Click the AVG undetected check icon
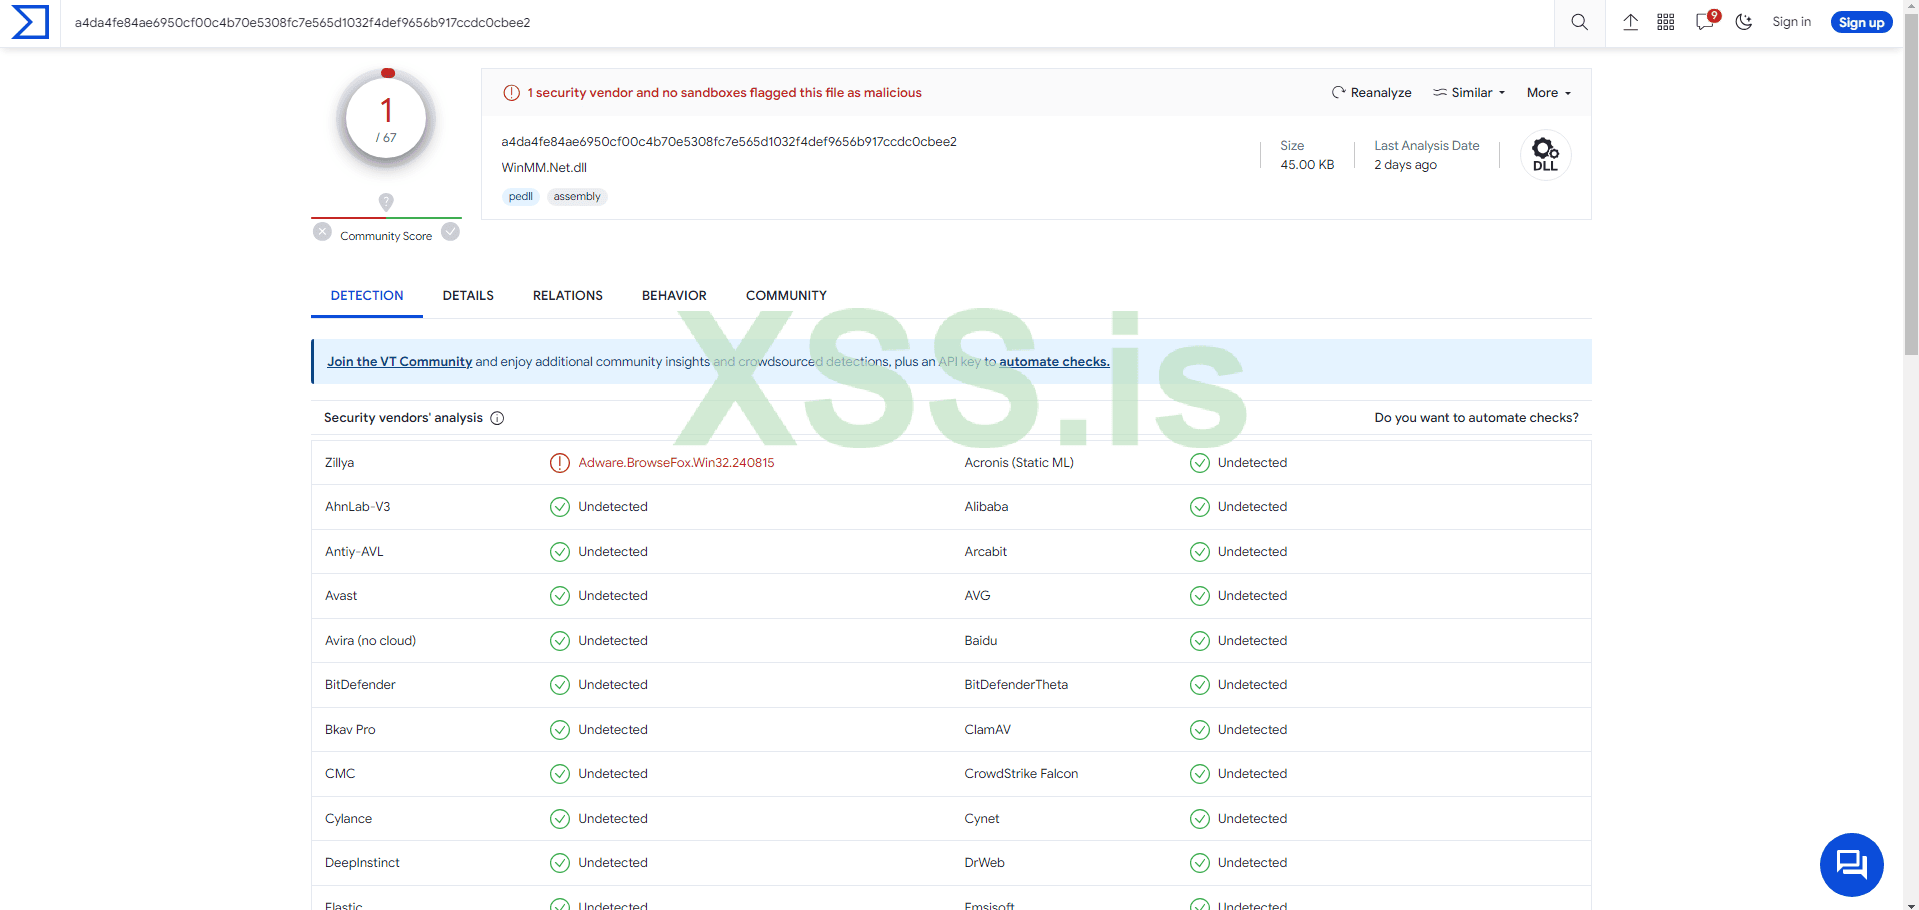The width and height of the screenshot is (1919, 910). tap(1200, 596)
